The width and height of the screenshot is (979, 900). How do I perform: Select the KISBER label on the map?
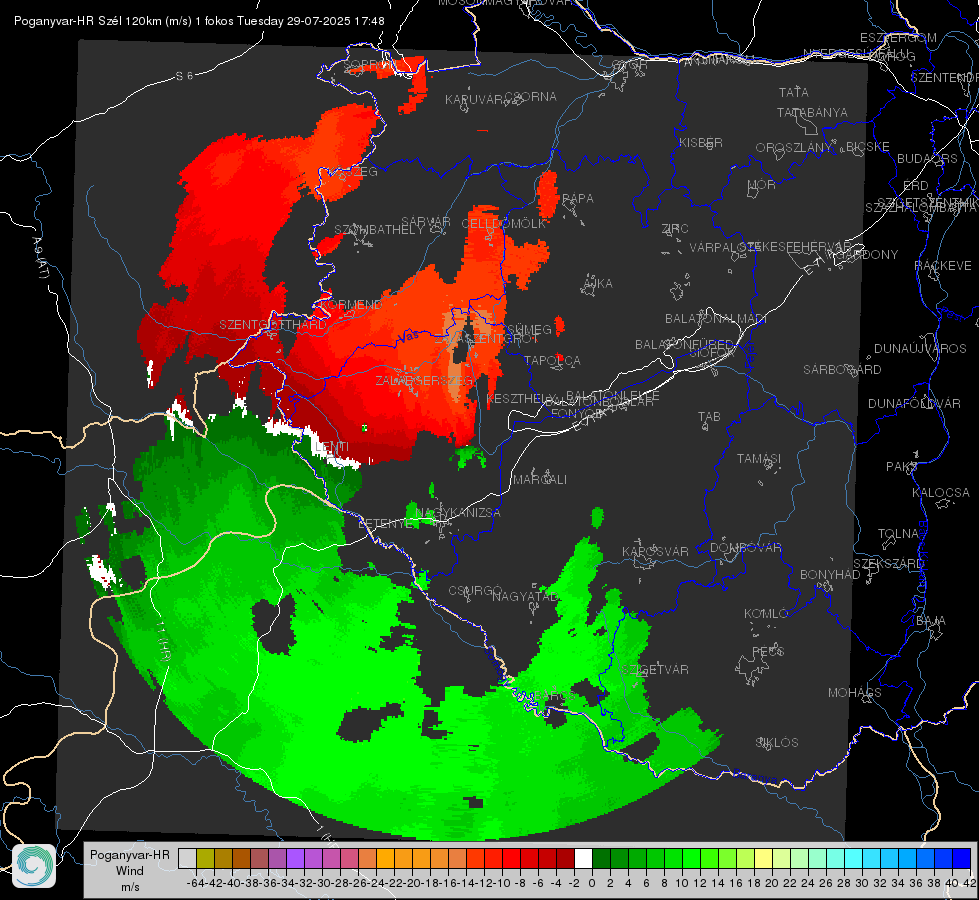(x=701, y=142)
